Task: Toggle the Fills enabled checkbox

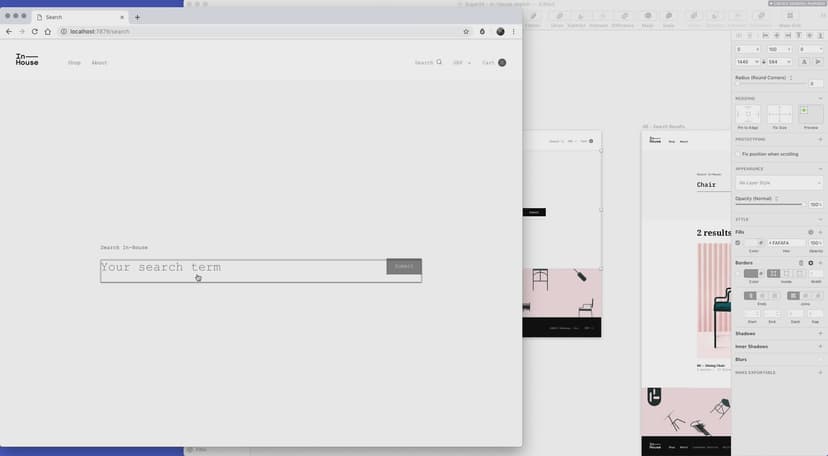Action: pyautogui.click(x=739, y=243)
